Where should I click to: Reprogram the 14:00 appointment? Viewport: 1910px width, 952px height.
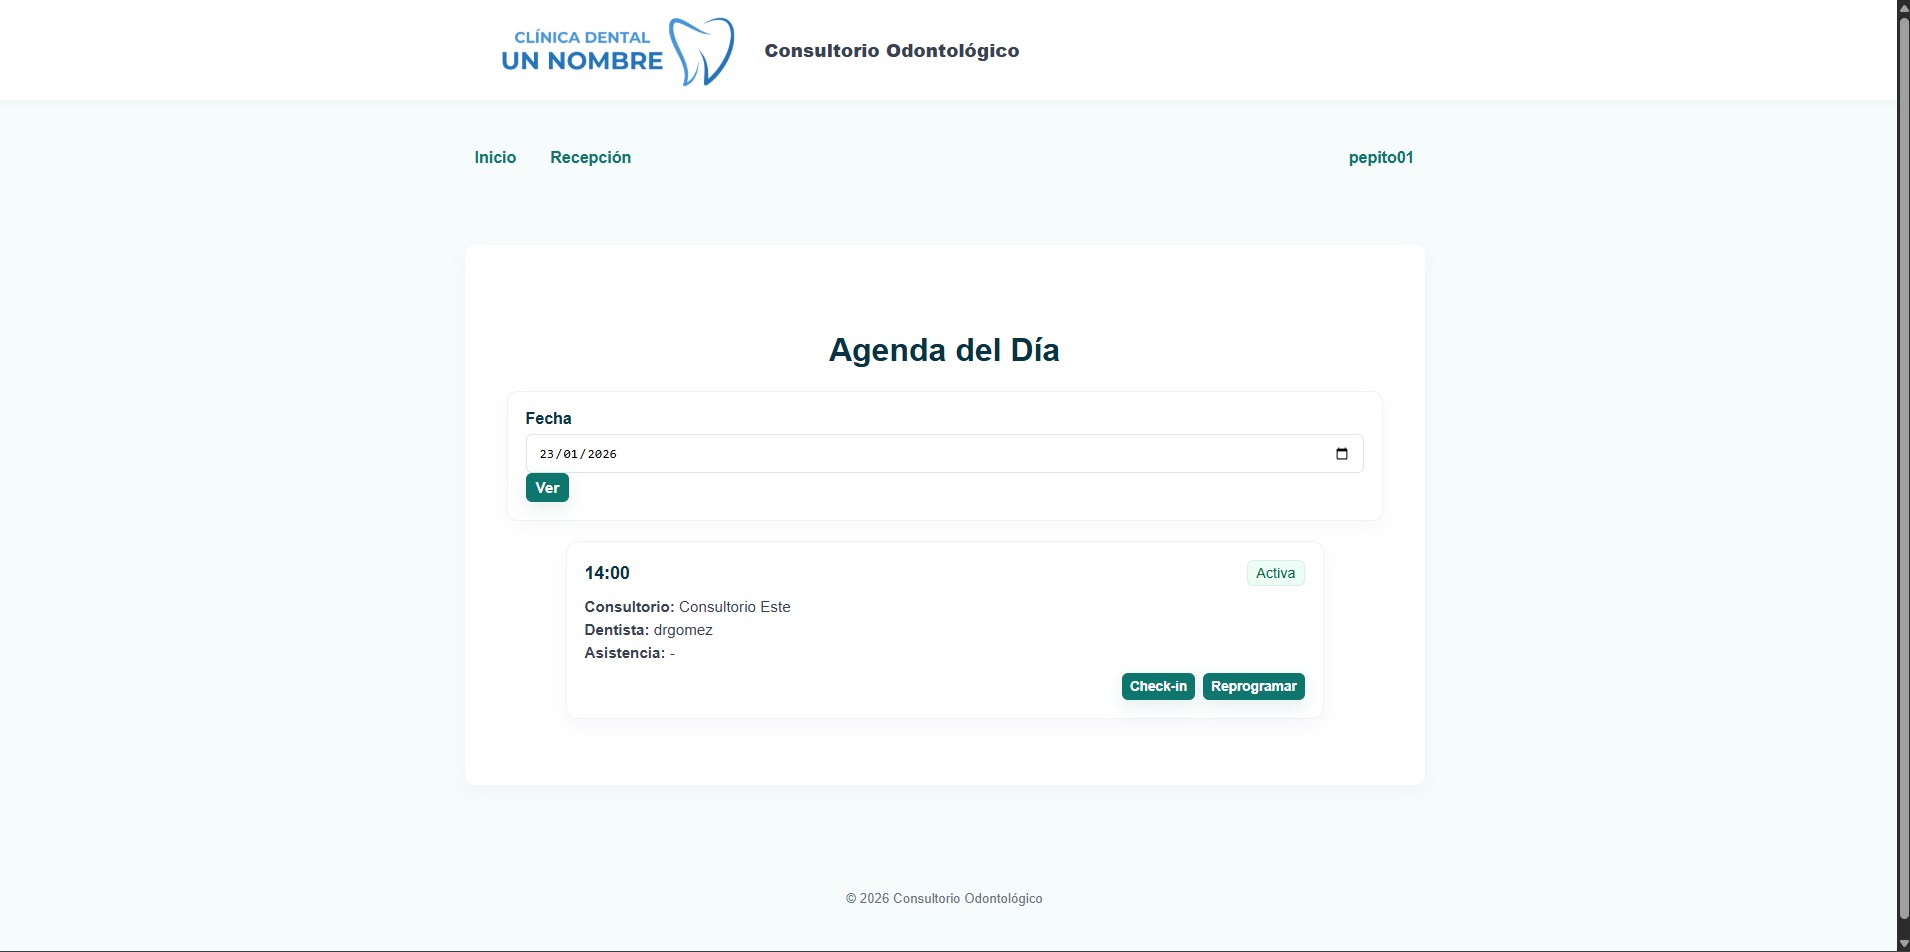click(x=1253, y=686)
